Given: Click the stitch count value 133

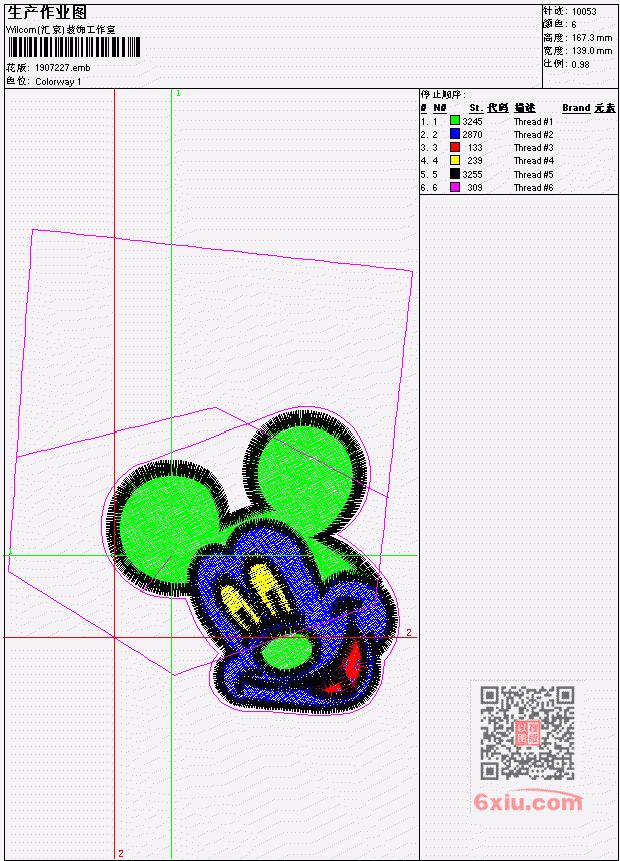Looking at the screenshot, I should pyautogui.click(x=475, y=148).
